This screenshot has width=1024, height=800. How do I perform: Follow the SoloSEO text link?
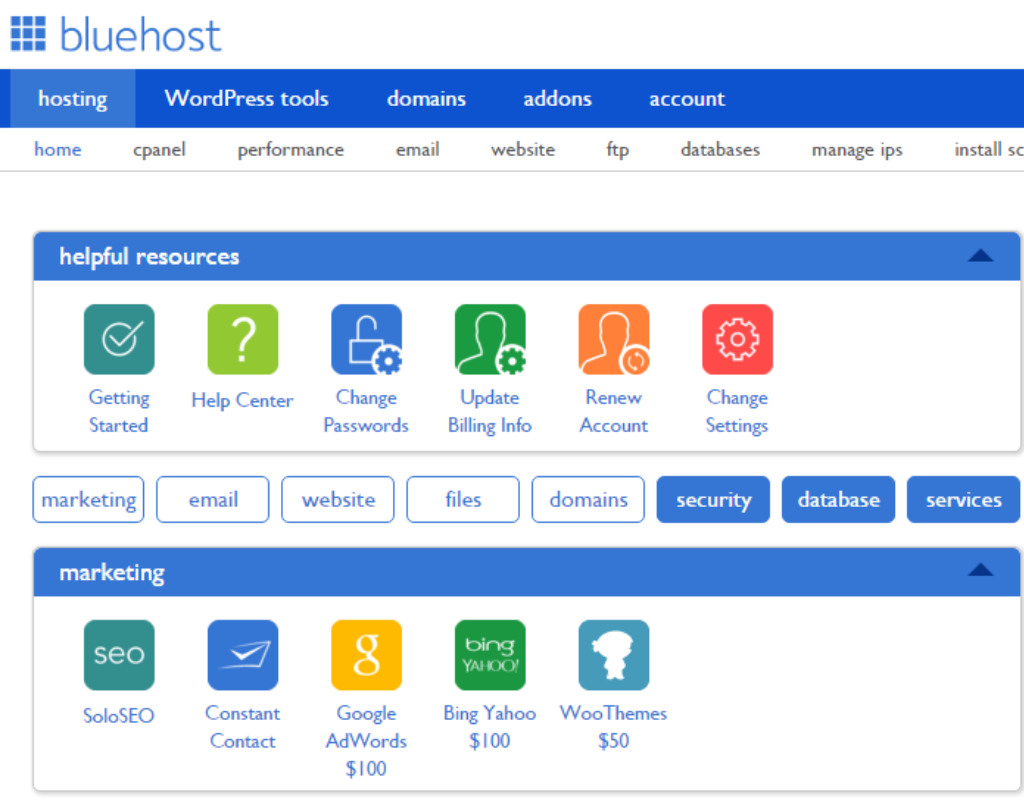click(x=119, y=716)
